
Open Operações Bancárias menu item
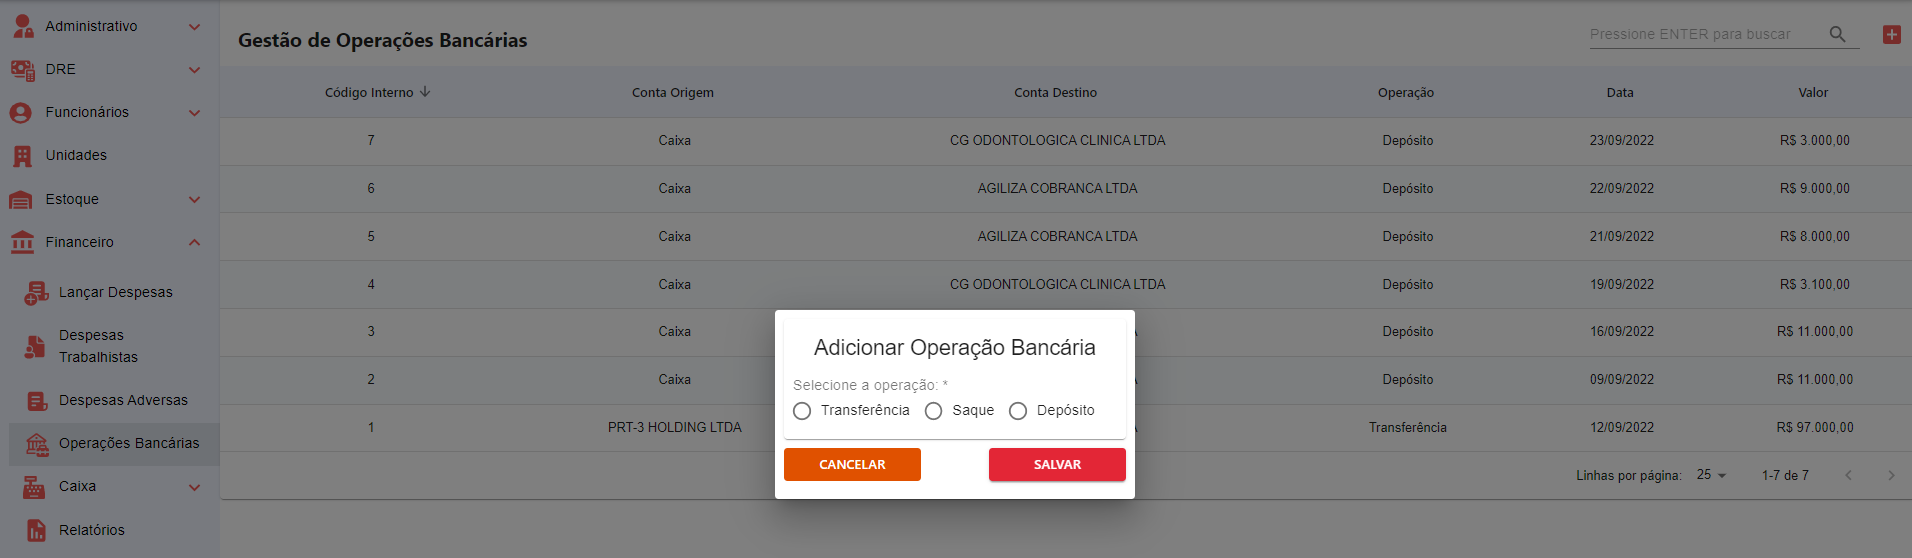click(x=128, y=443)
